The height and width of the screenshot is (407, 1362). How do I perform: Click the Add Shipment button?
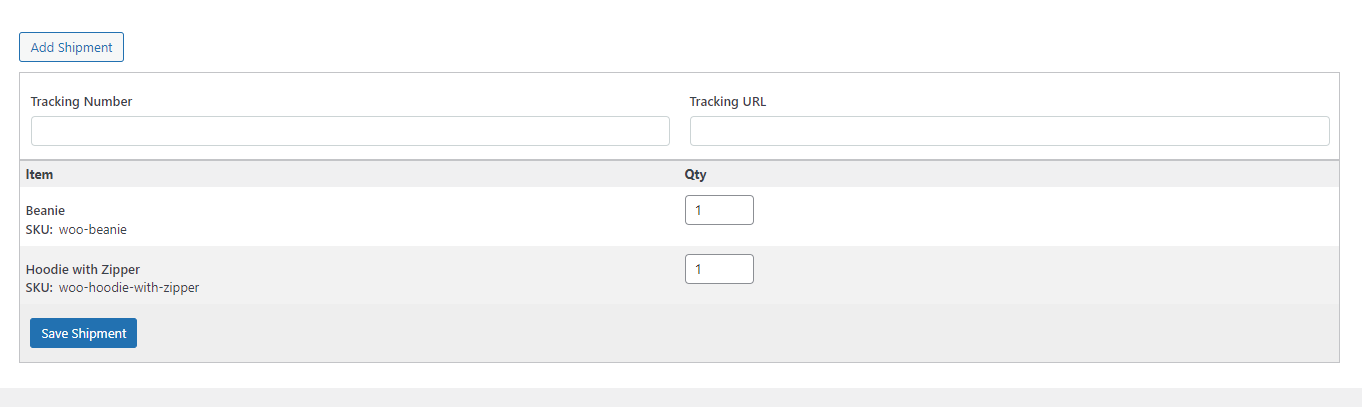(71, 47)
